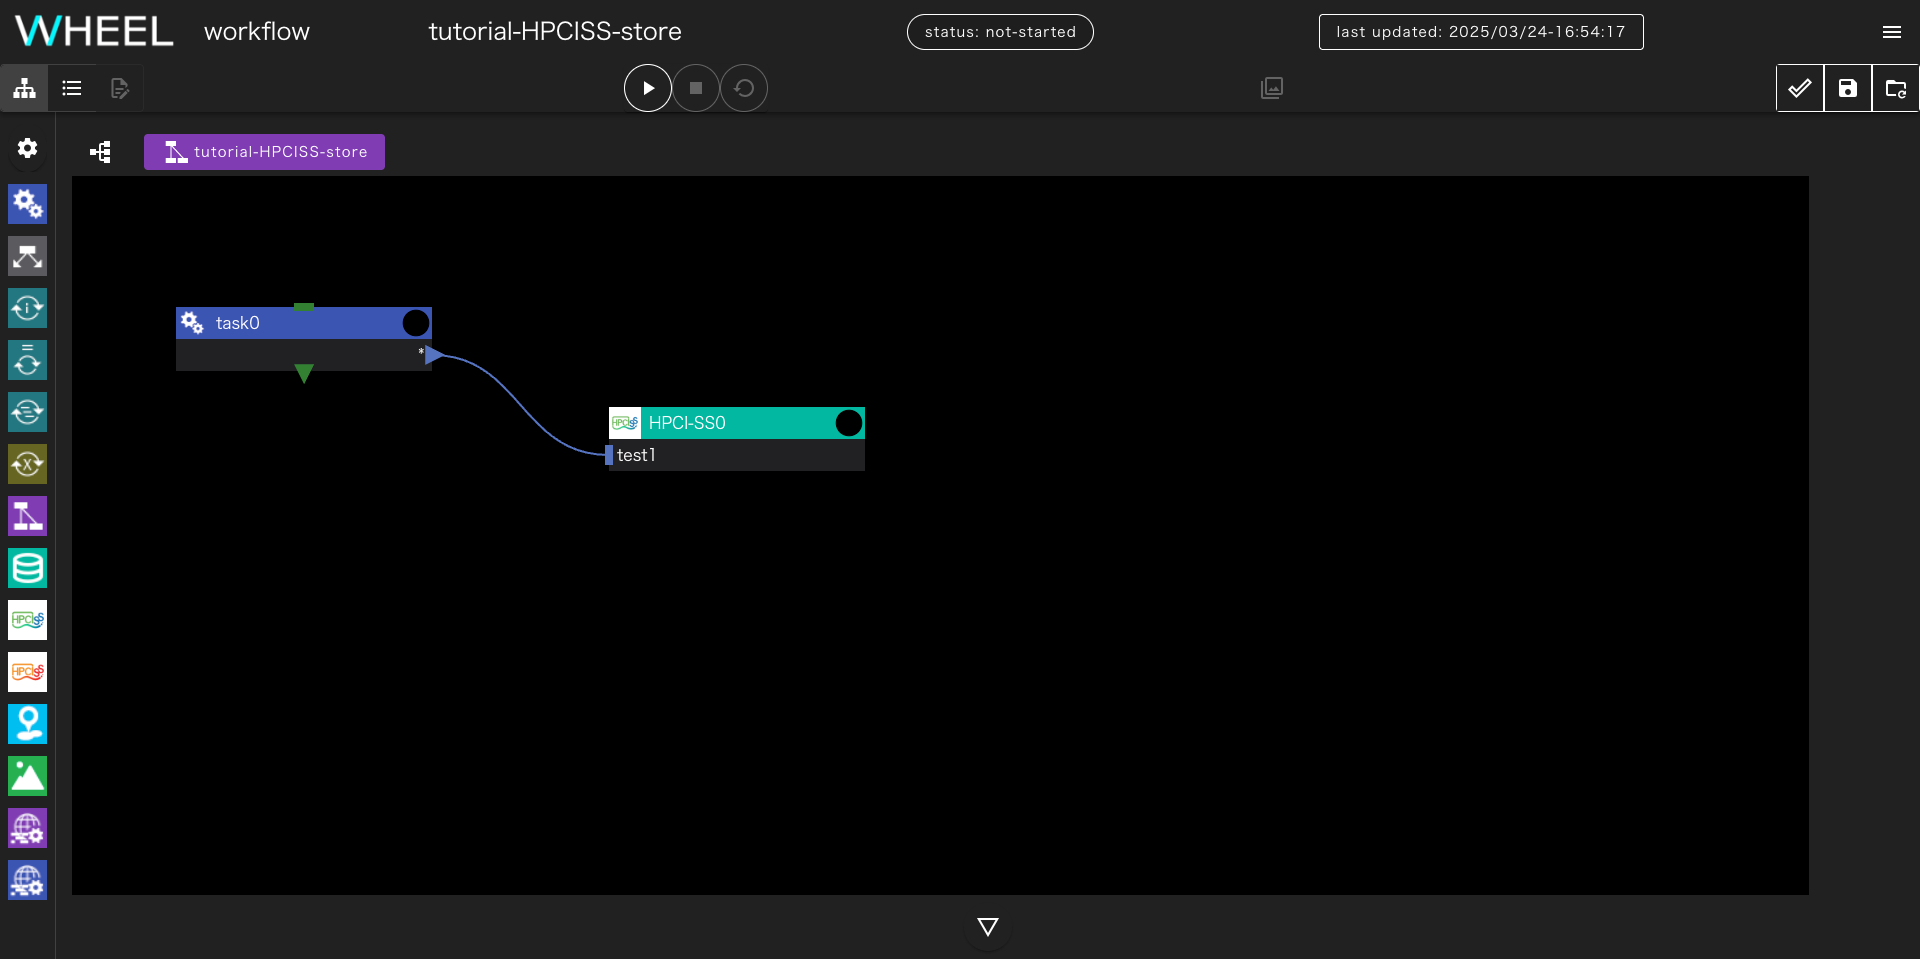Click the orange HPCI-SS-tar component icon

coord(27,672)
